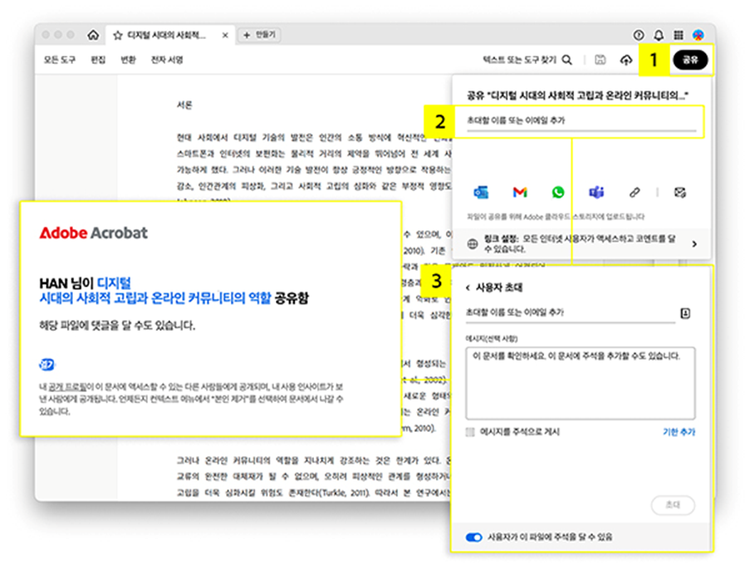
Task: Open address book contact icon
Action: point(685,313)
